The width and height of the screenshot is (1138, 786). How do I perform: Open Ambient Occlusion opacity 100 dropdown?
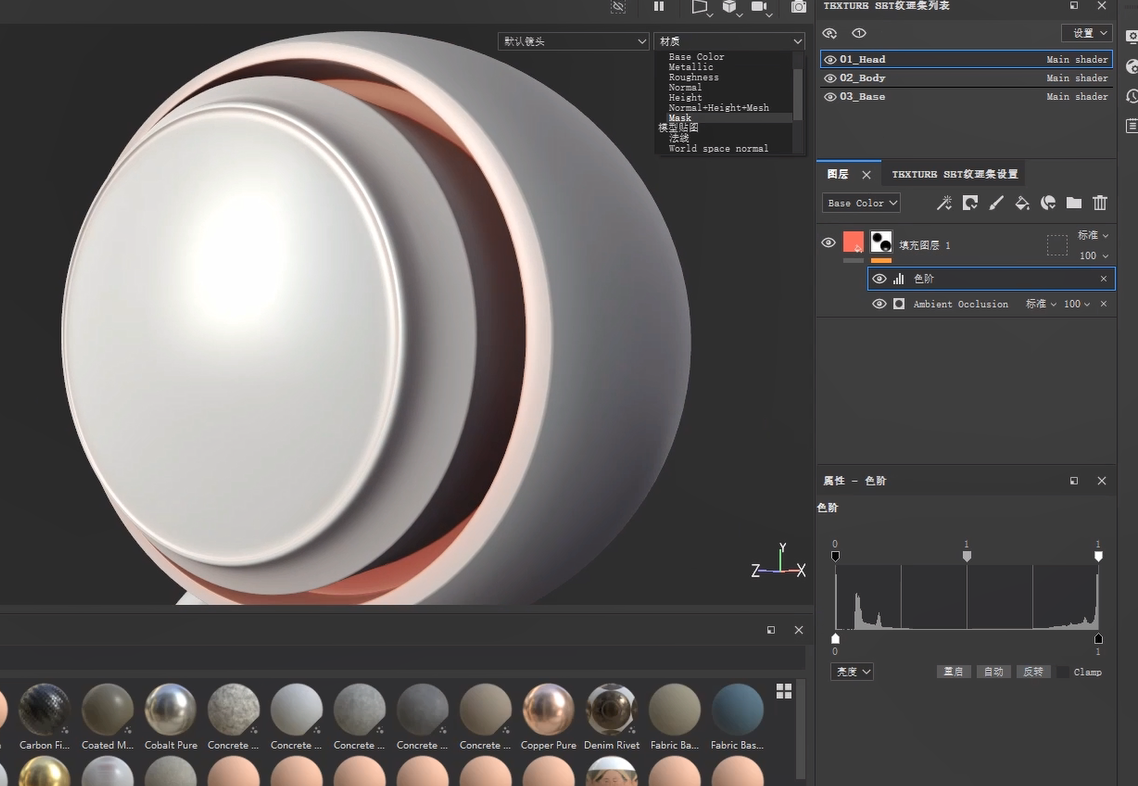click(x=1077, y=304)
